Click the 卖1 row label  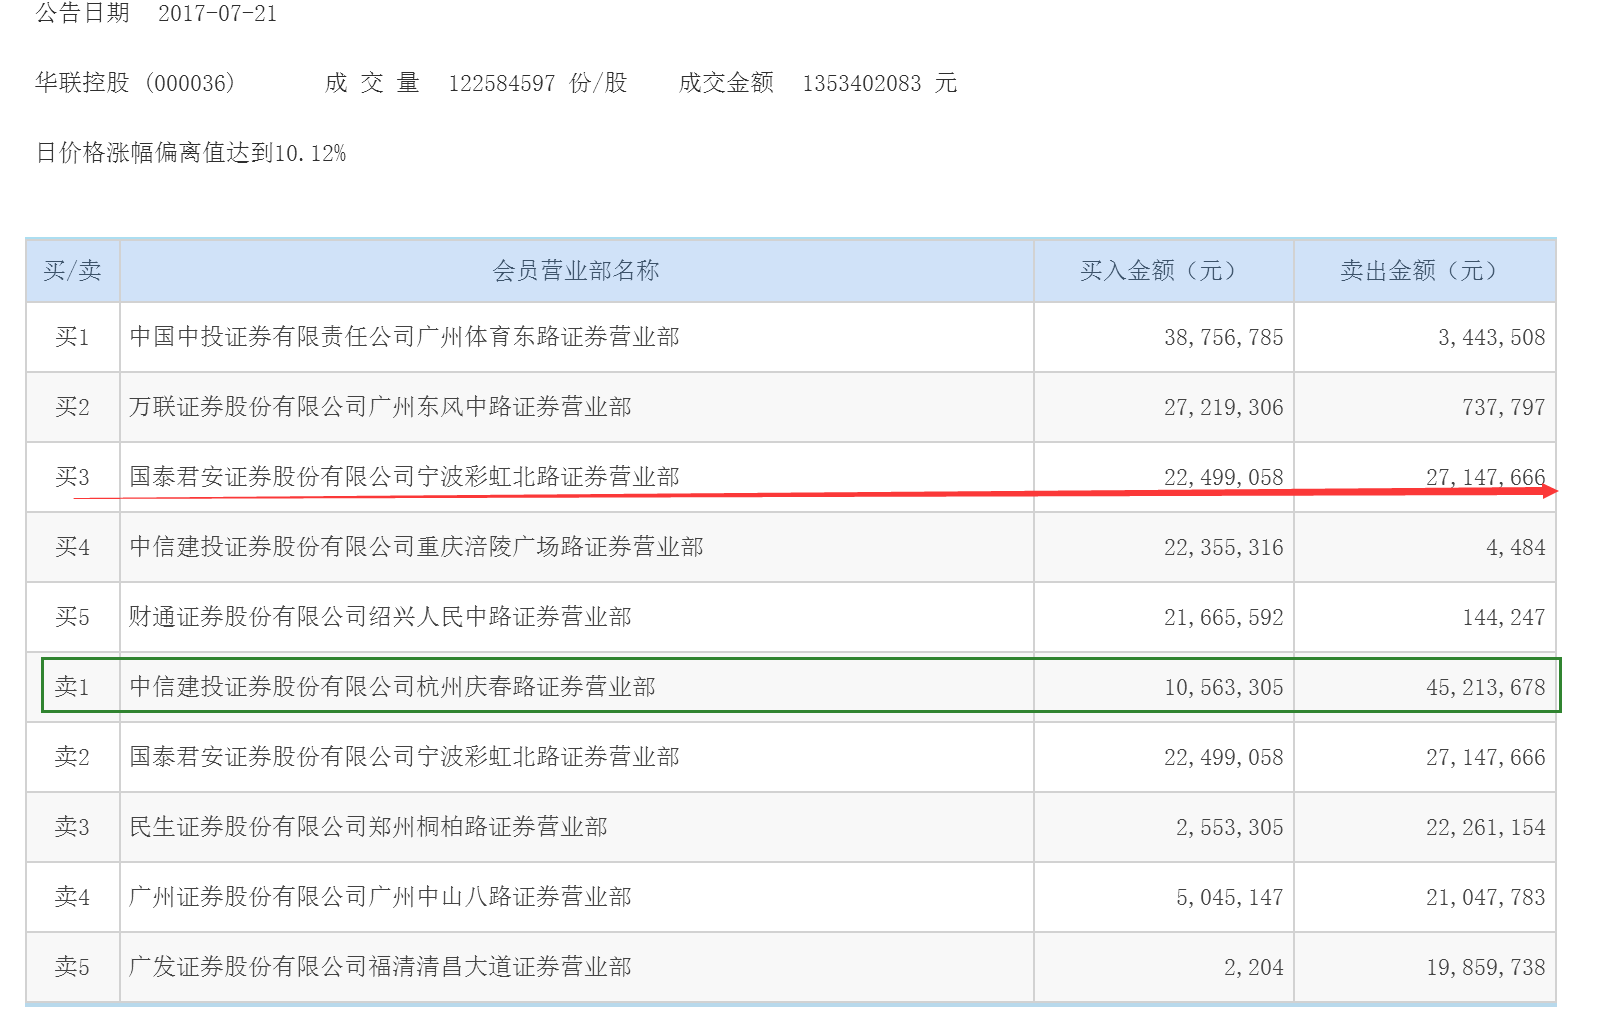[x=72, y=687]
